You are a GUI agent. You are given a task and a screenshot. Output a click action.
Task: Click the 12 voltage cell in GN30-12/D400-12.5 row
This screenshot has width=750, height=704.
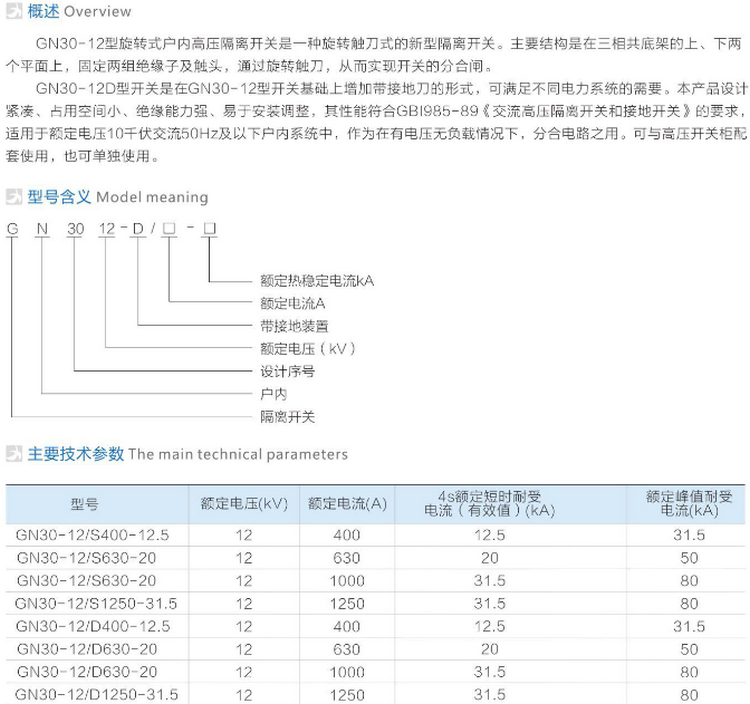[x=244, y=627]
